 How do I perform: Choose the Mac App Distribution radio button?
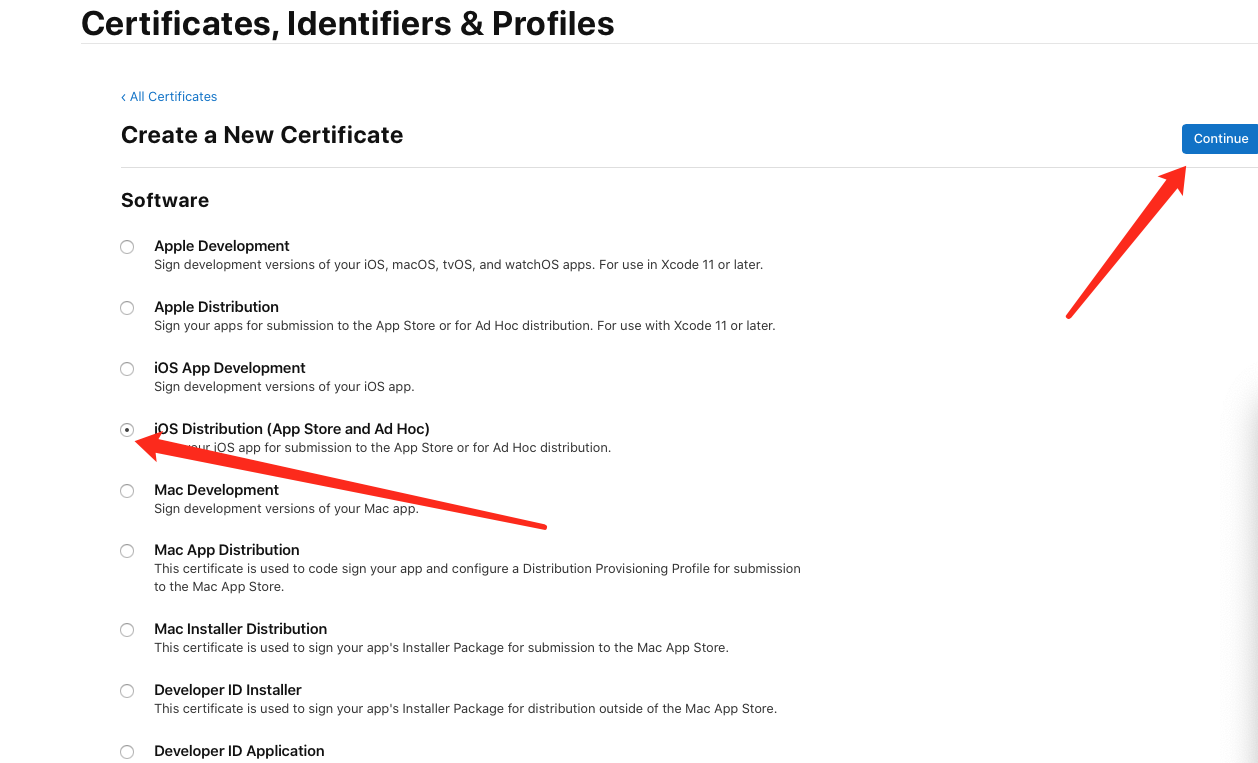pos(127,551)
